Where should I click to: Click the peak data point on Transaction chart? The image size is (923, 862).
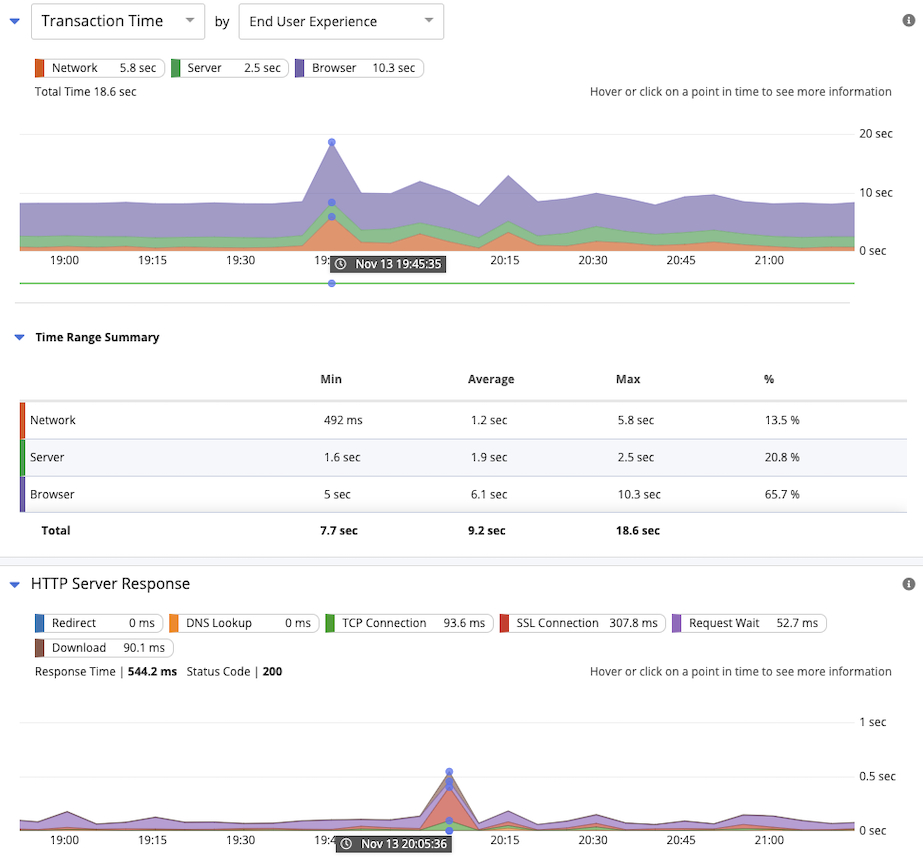(x=332, y=142)
